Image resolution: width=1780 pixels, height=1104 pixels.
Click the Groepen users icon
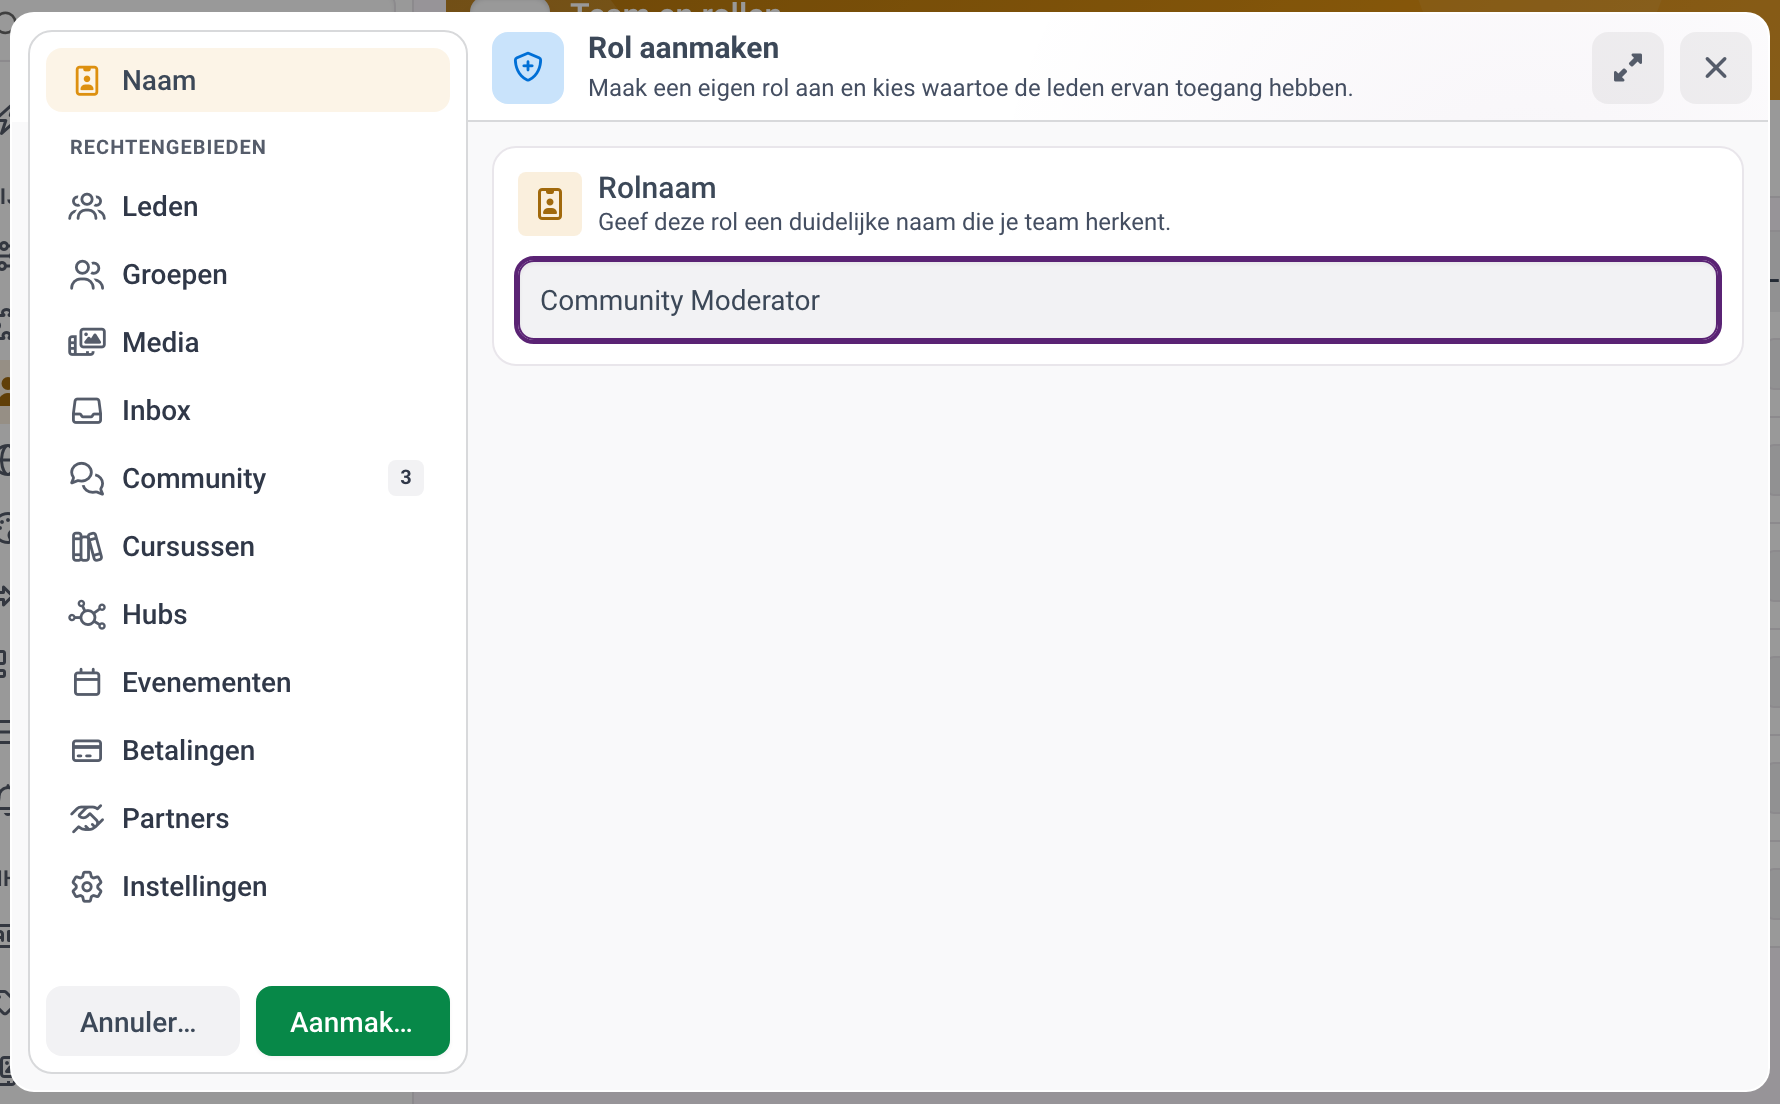coord(87,274)
